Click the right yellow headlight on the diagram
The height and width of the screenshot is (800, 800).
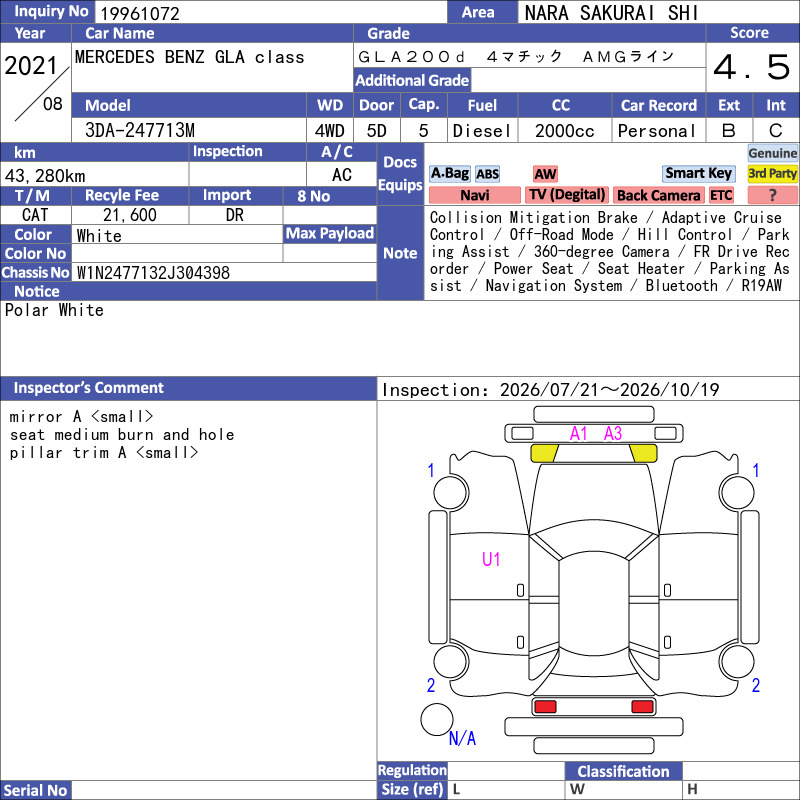pyautogui.click(x=643, y=453)
